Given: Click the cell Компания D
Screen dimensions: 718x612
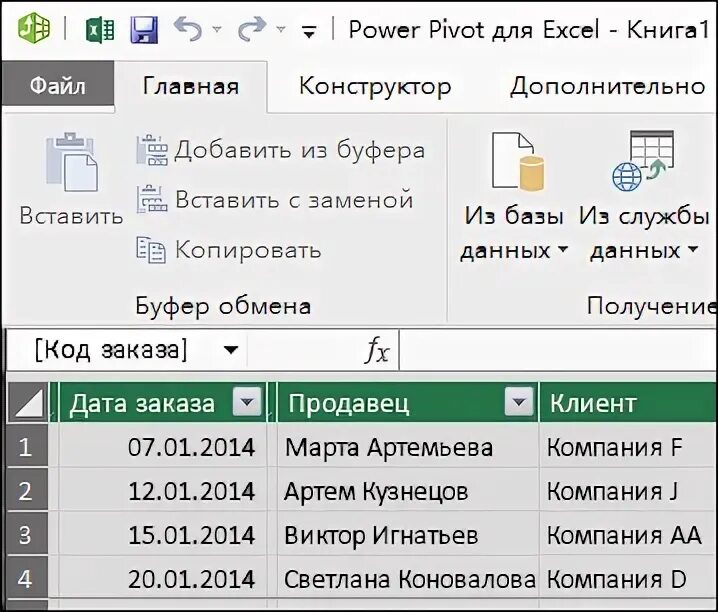Looking at the screenshot, I should [x=628, y=578].
